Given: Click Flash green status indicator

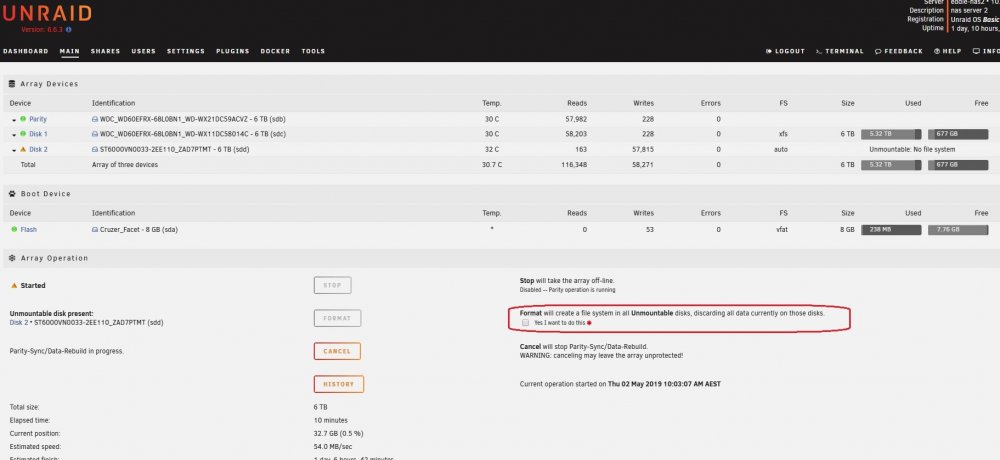Looking at the screenshot, I should [x=14, y=229].
